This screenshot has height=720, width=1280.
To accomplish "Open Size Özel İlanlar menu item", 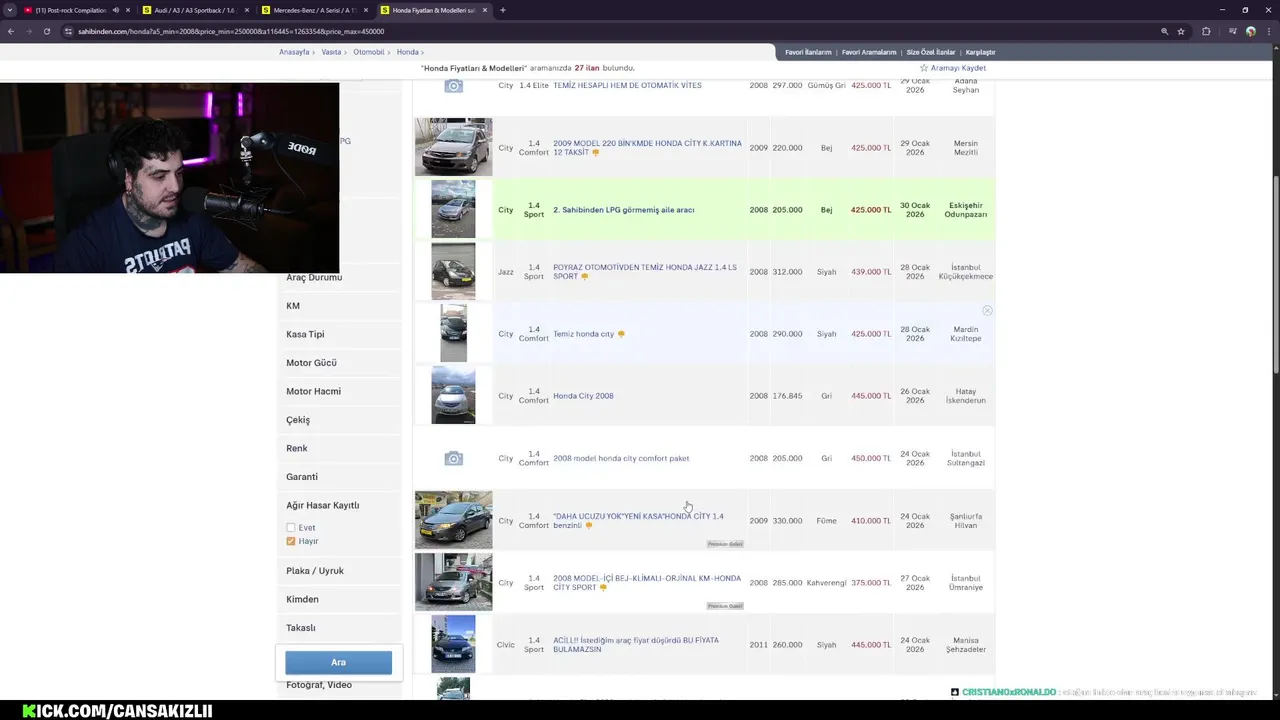I will 931,52.
